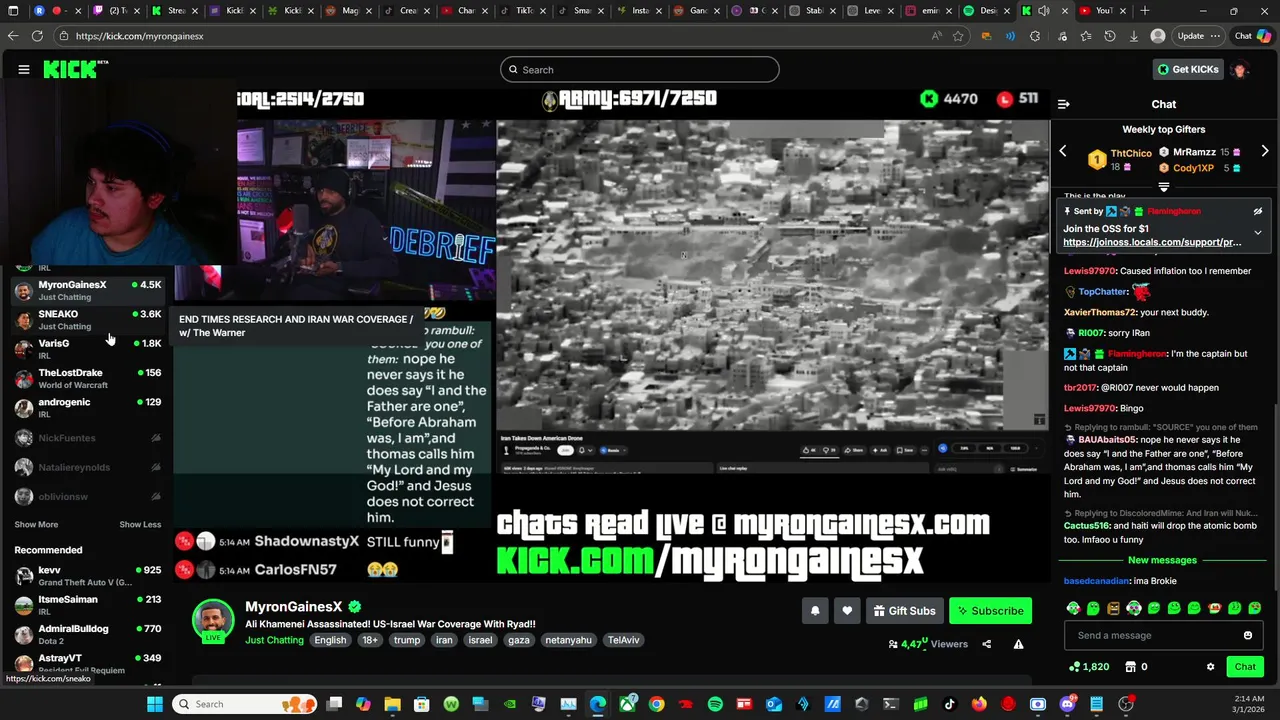
Task: Click Show Less in following list
Action: (x=140, y=525)
